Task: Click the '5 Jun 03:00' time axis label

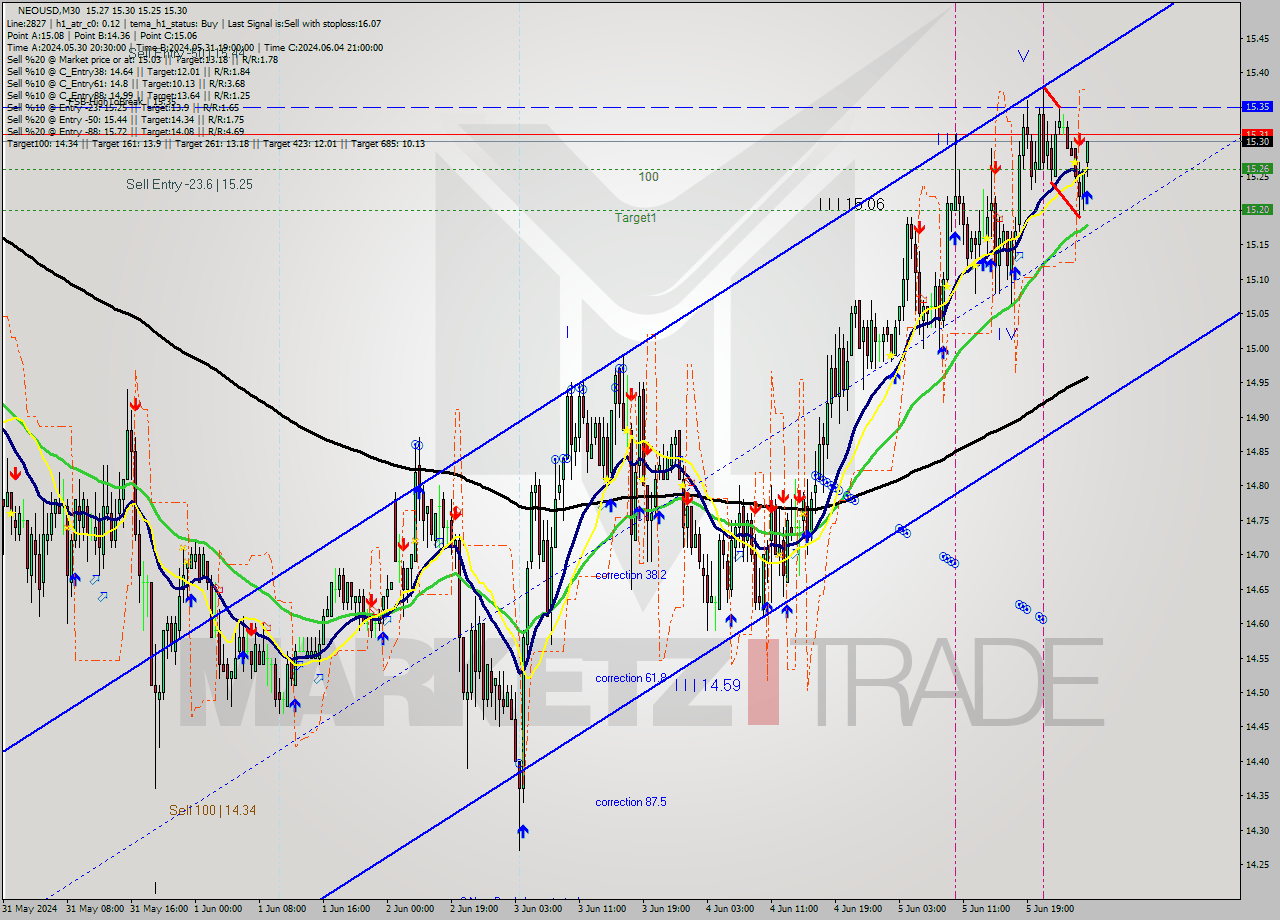Action: point(922,909)
